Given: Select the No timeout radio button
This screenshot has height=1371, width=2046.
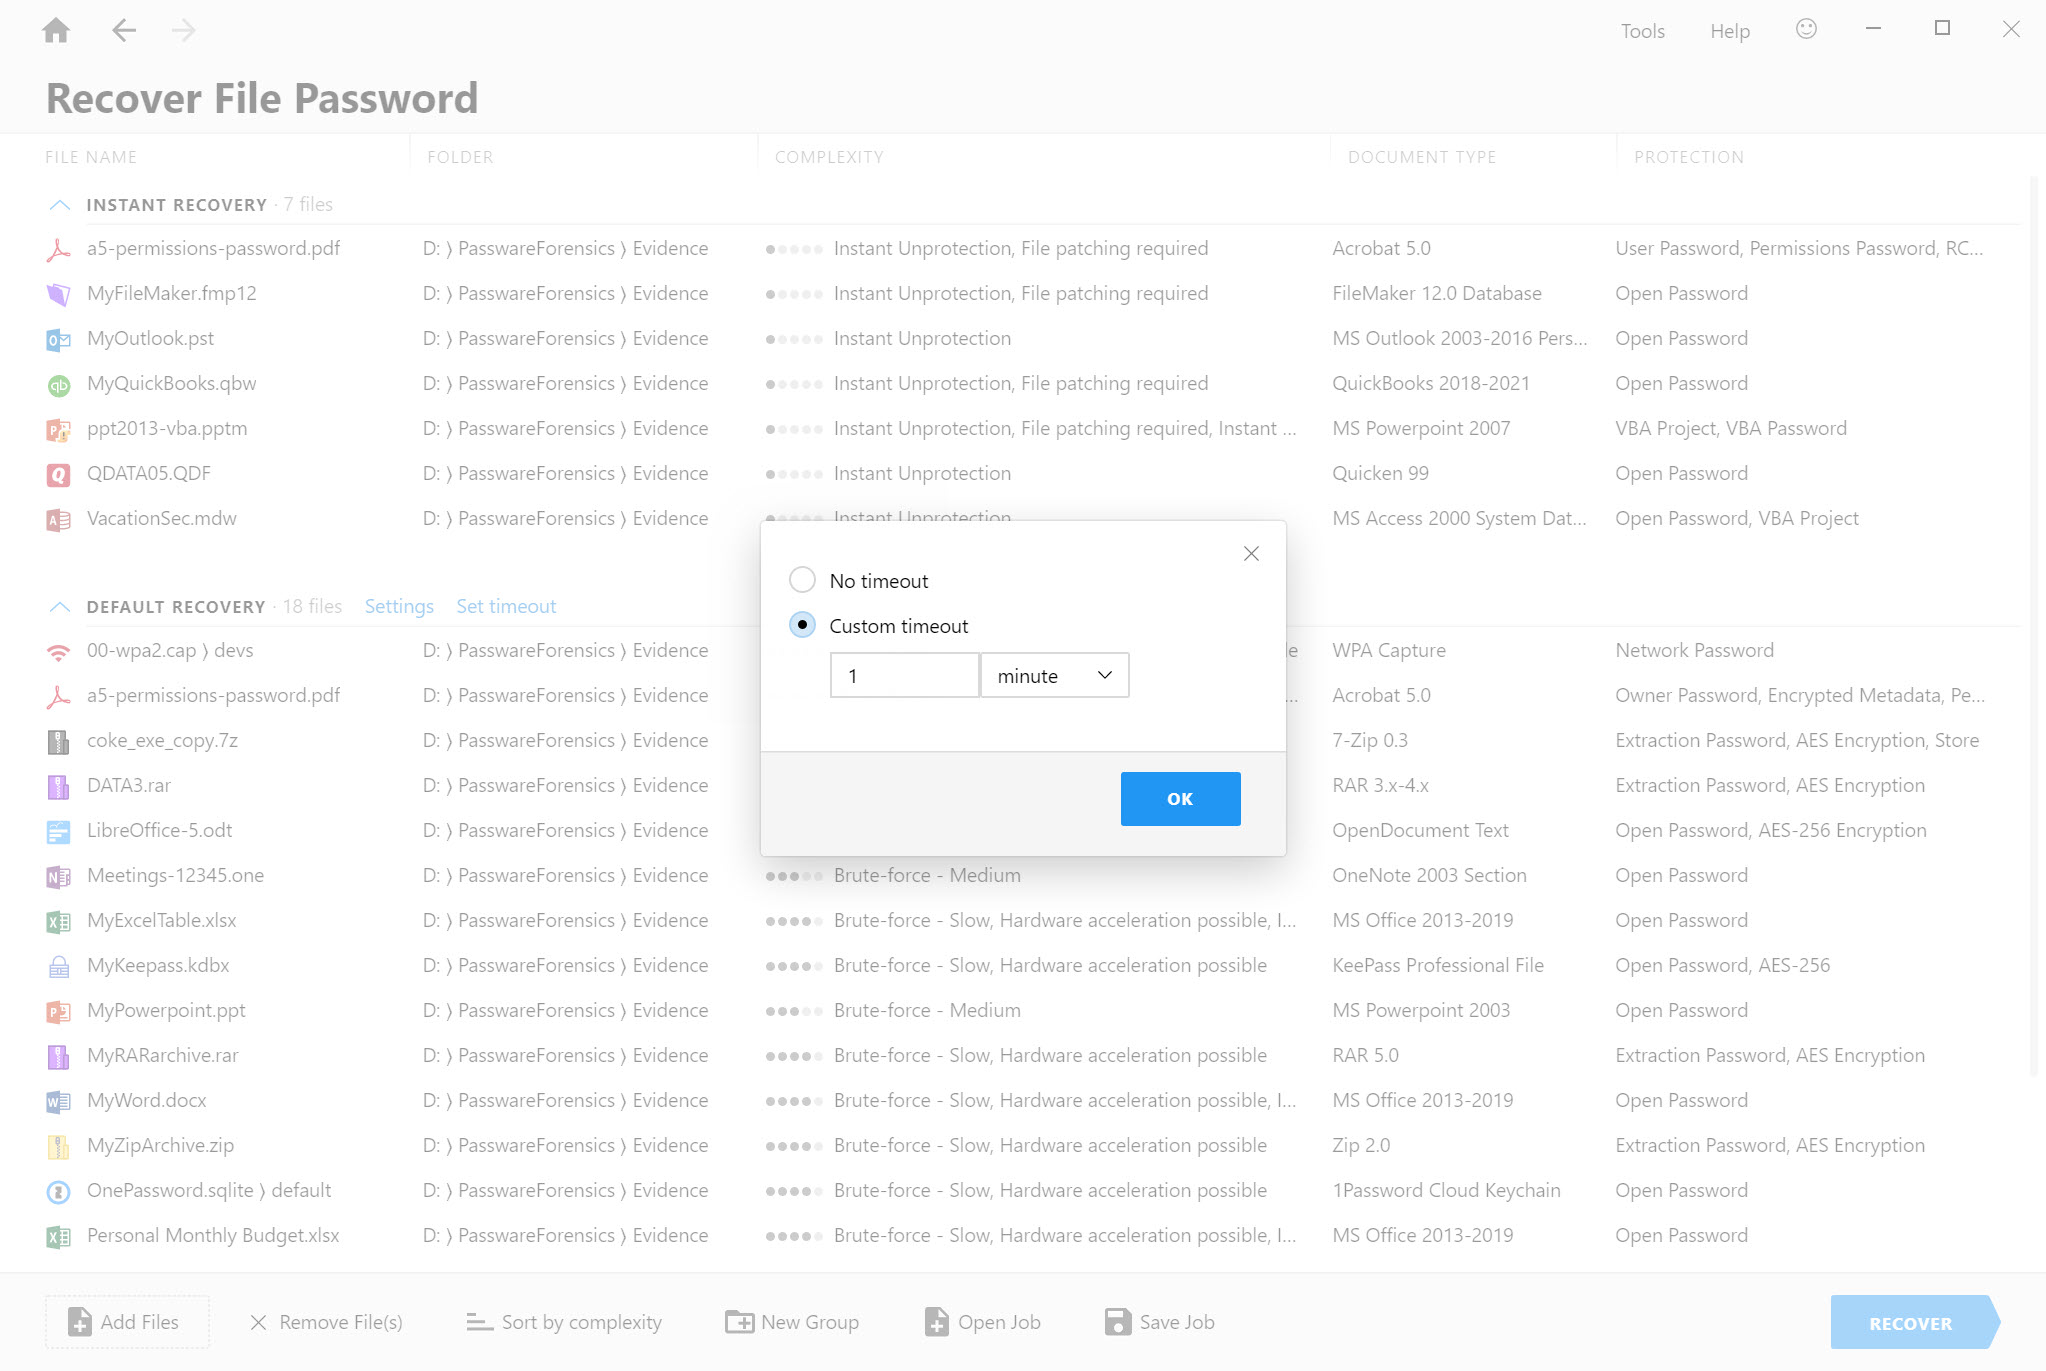Looking at the screenshot, I should pyautogui.click(x=802, y=580).
